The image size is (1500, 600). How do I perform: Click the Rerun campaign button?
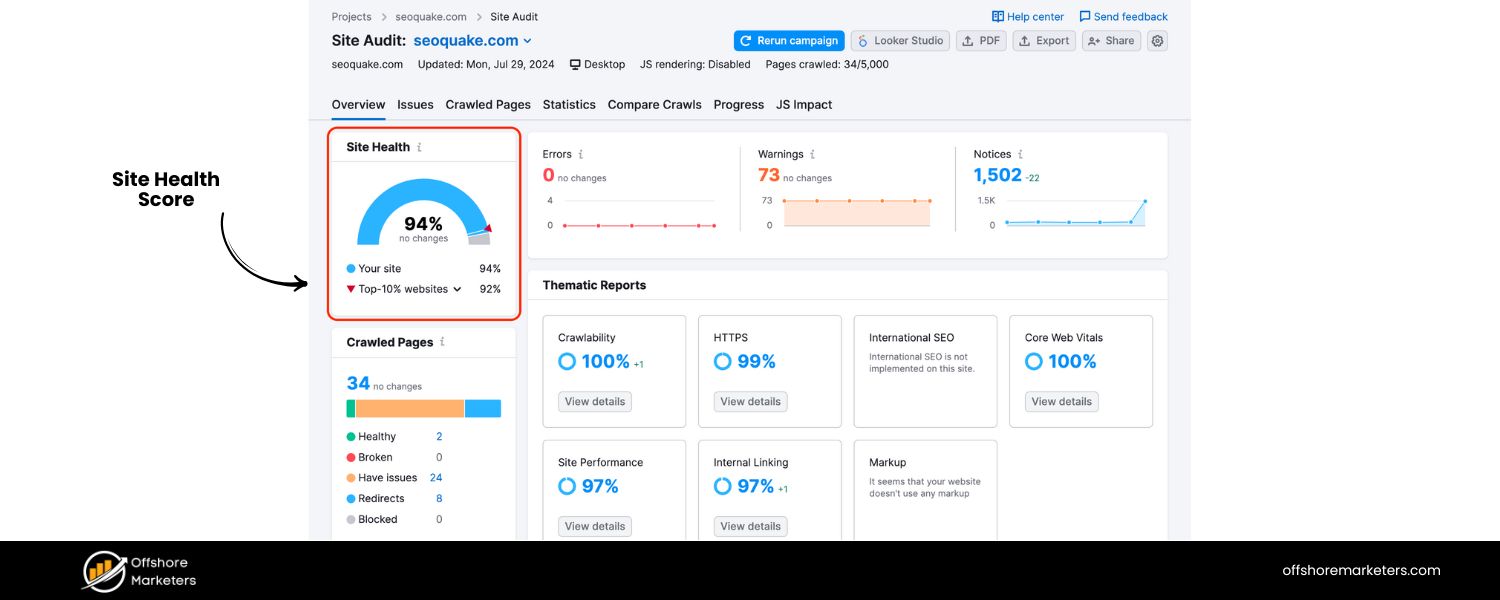[x=789, y=40]
